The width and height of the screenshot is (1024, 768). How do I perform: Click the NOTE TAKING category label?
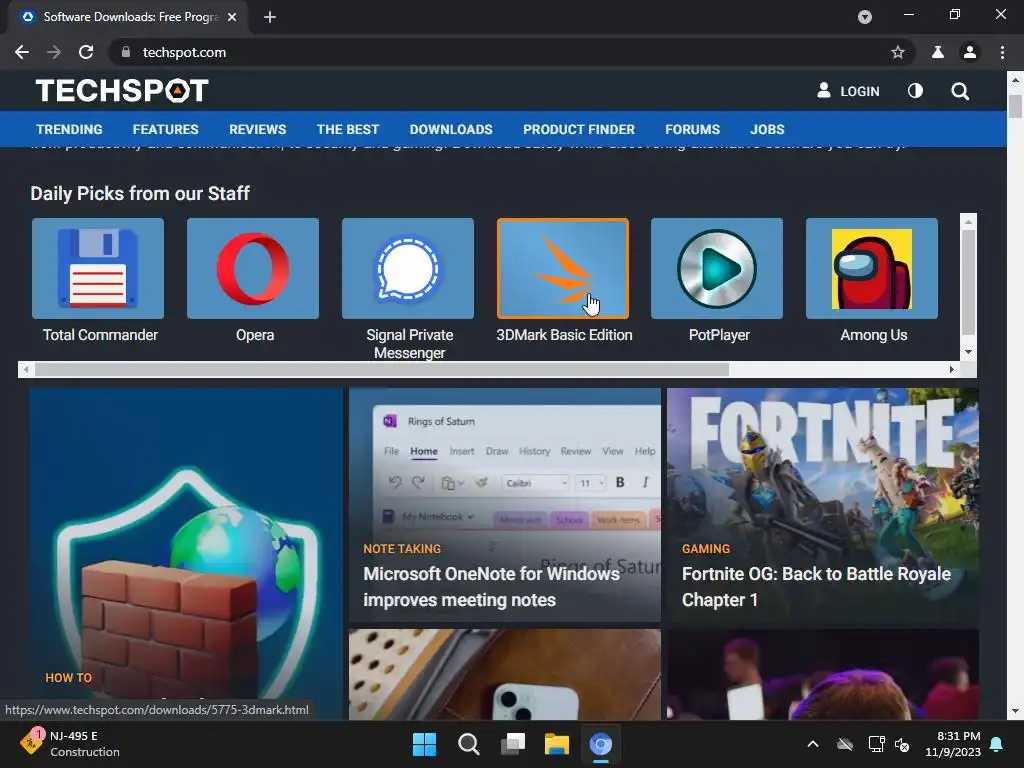402,549
